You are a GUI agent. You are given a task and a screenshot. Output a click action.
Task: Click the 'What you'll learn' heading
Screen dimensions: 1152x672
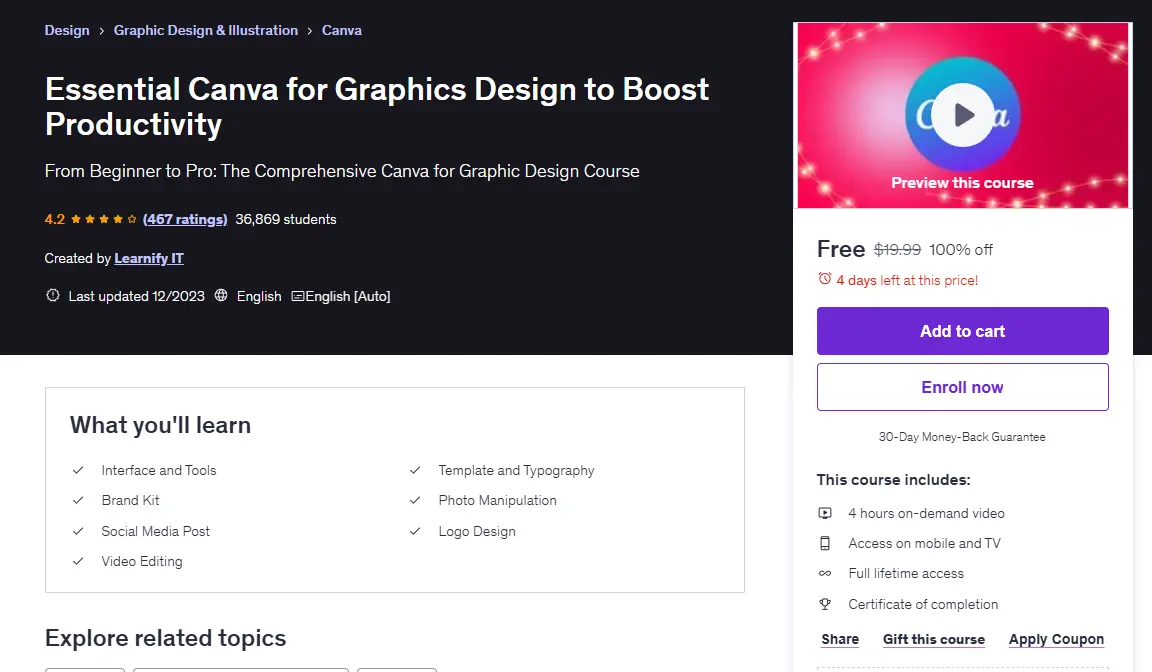click(x=160, y=424)
